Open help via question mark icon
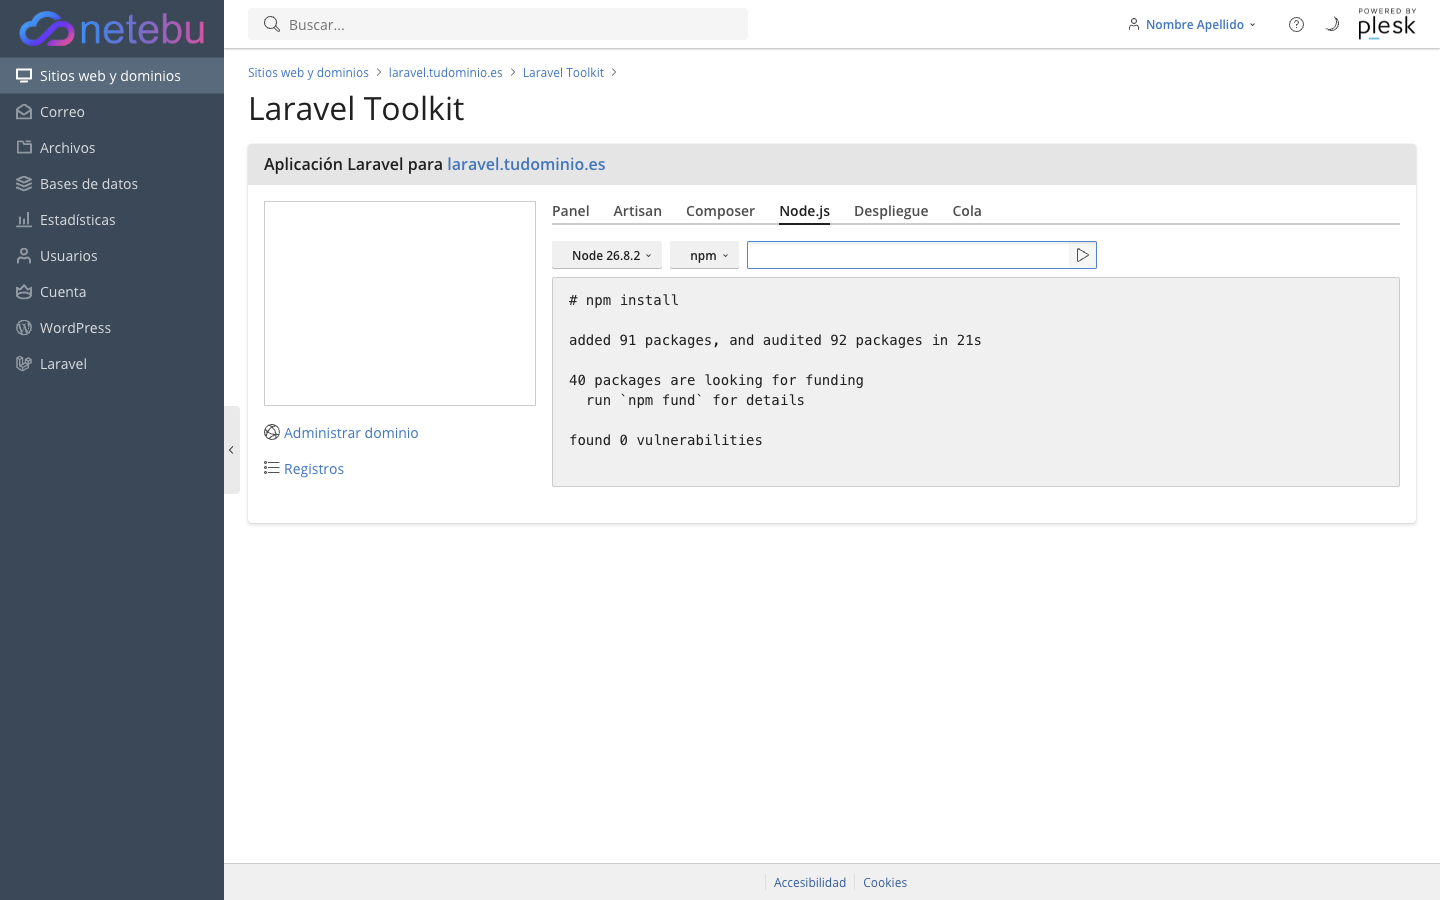Screen dimensions: 1440x900 click(x=1296, y=24)
